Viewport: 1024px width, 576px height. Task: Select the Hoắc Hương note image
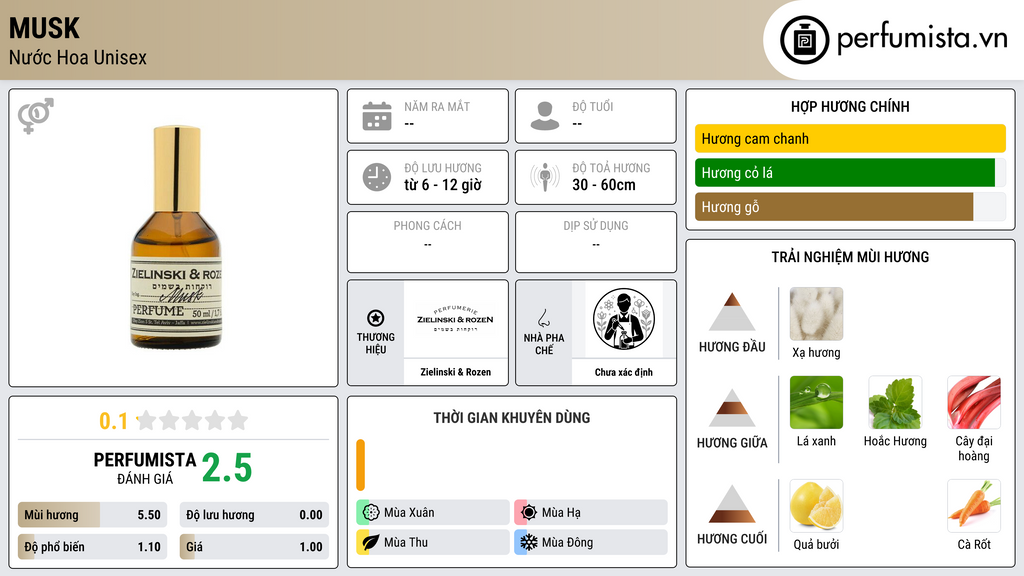[895, 402]
